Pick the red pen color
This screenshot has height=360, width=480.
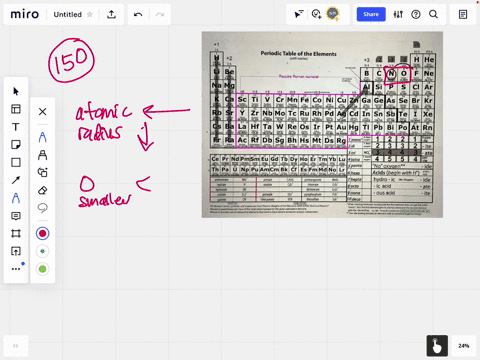42,233
